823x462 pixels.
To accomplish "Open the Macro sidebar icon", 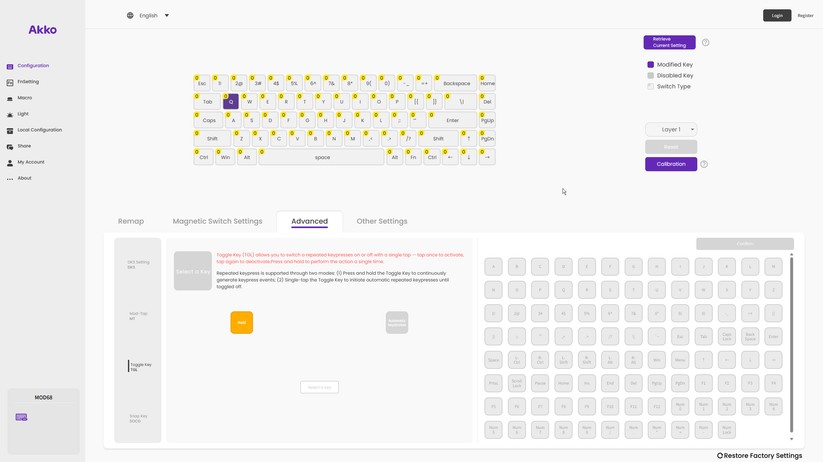I will tap(10, 98).
